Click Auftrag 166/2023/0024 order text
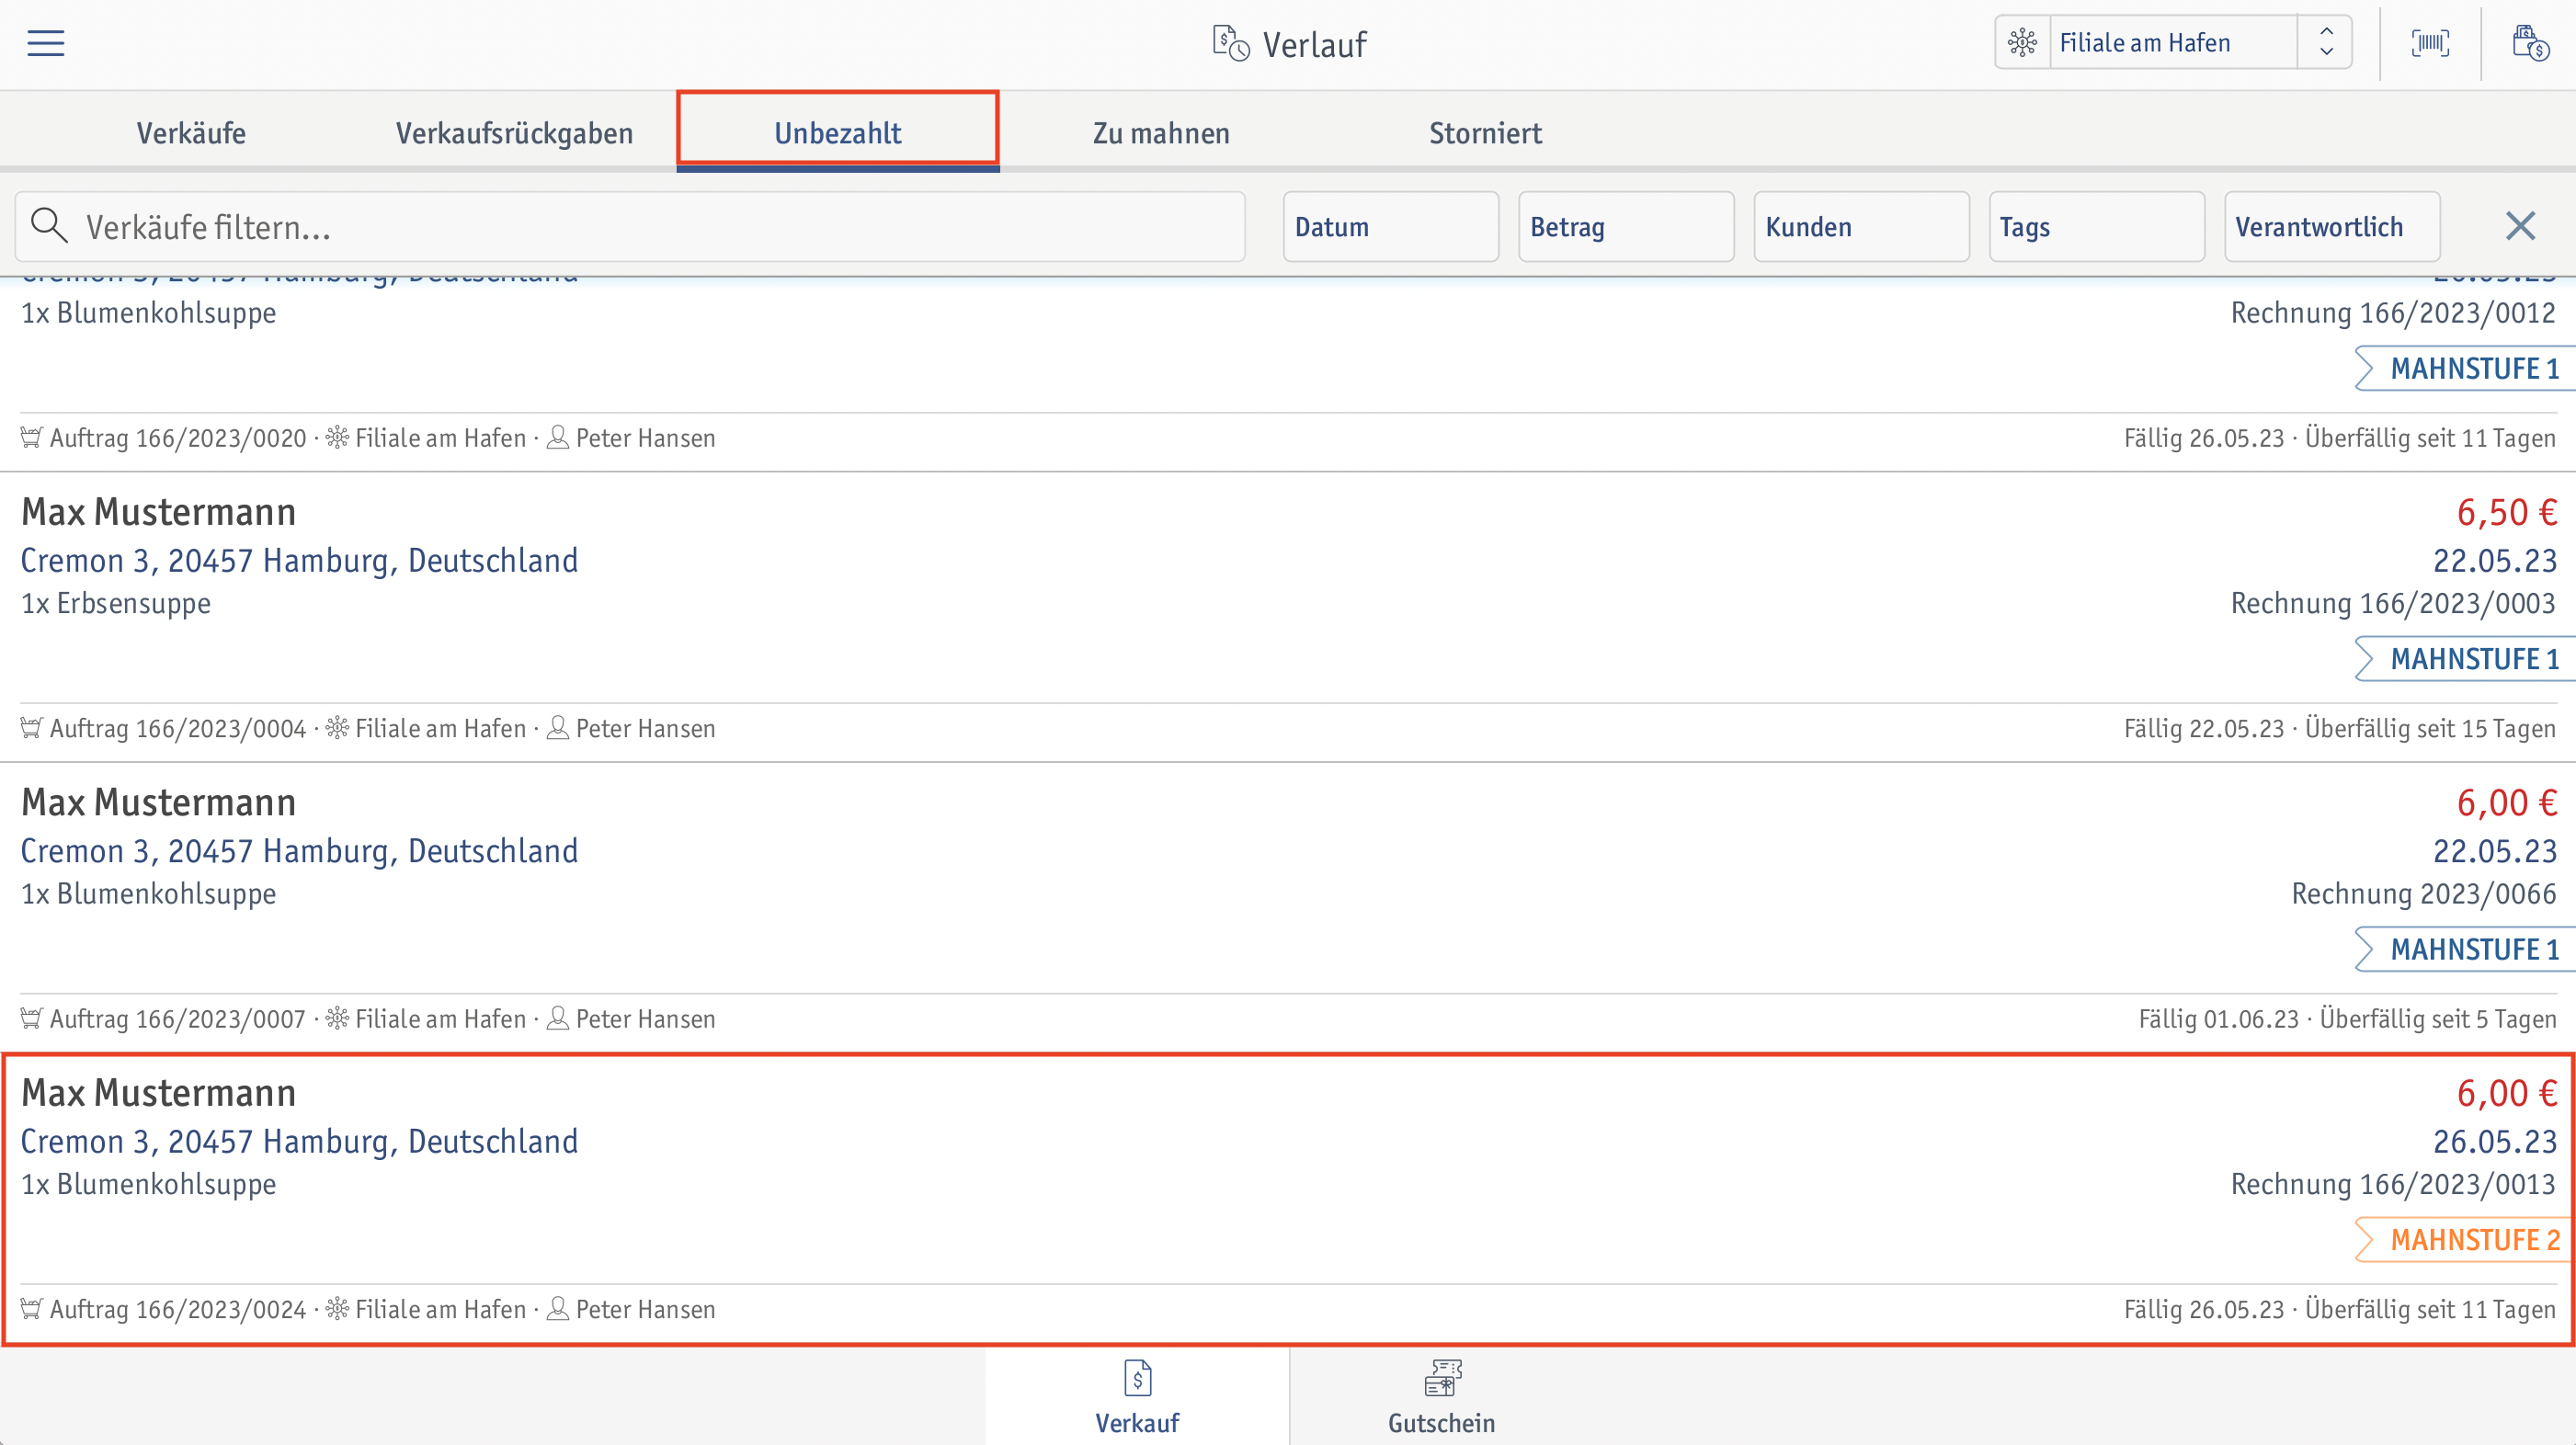Image resolution: width=2576 pixels, height=1445 pixels. point(178,1309)
